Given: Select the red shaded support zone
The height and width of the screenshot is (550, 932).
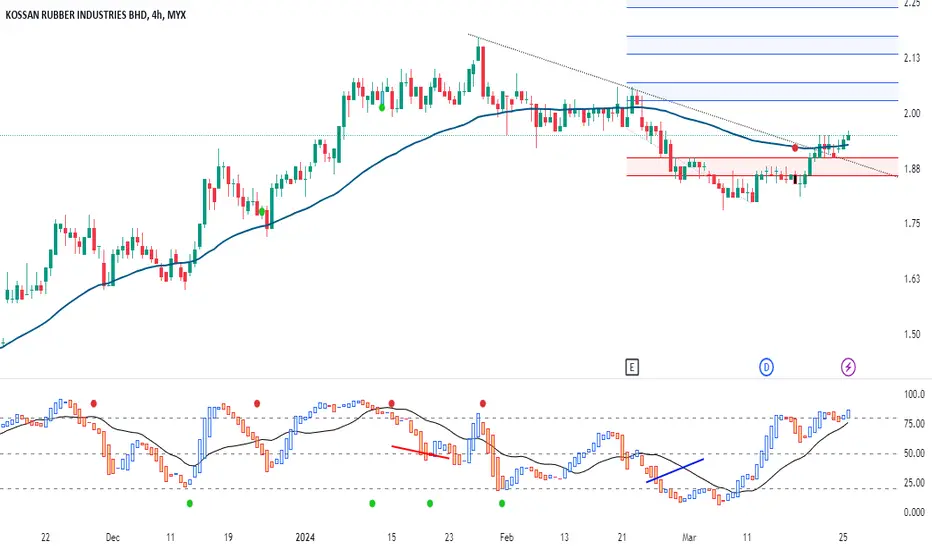Looking at the screenshot, I should (762, 166).
